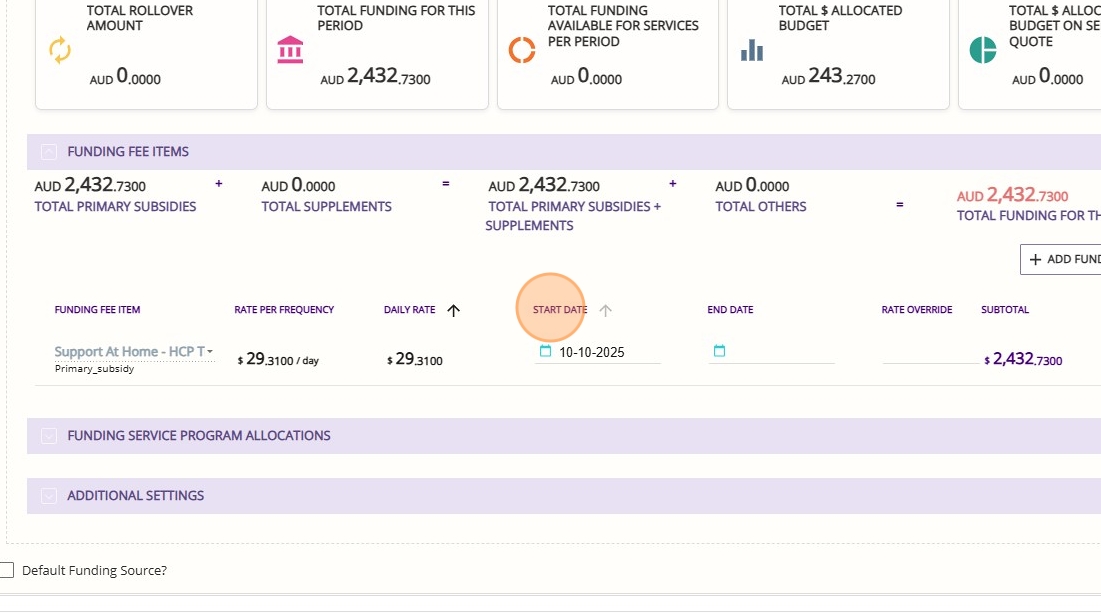Screen dimensions: 1101x615
Task: Expand Funding Service Program Allocations section
Action: [48, 436]
